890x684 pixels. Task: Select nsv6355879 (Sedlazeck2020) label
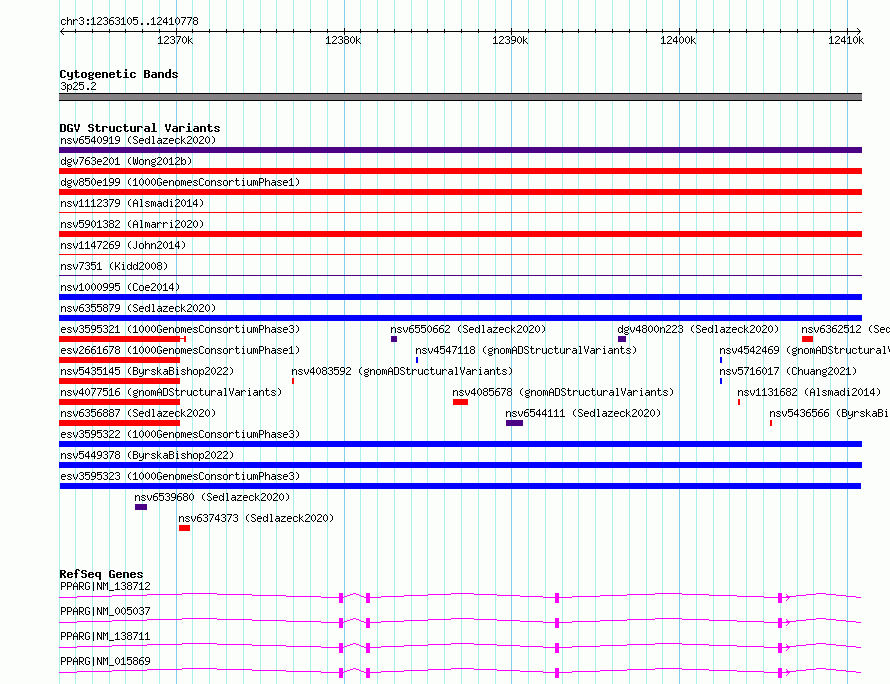coord(138,308)
